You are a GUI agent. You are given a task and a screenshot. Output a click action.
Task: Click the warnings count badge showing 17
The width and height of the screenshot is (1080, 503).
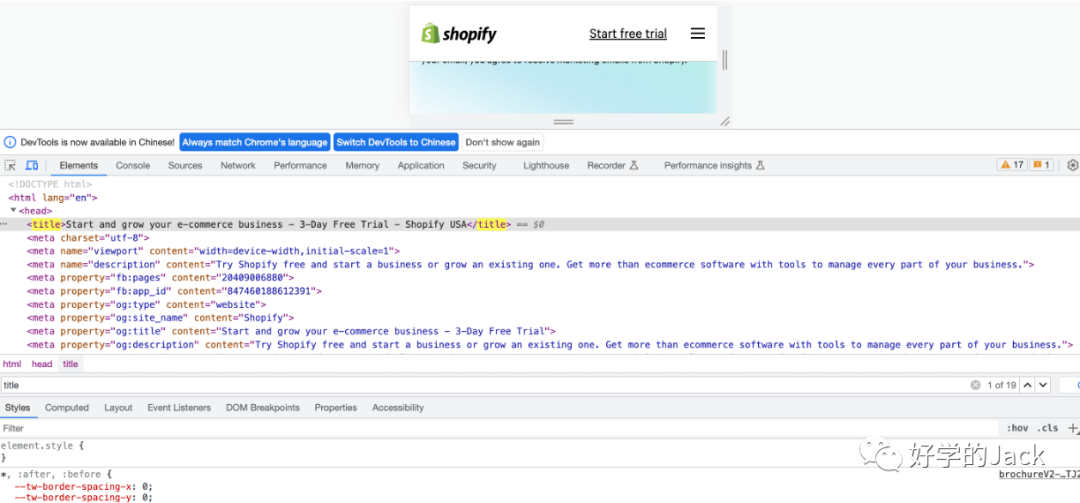click(x=1012, y=166)
